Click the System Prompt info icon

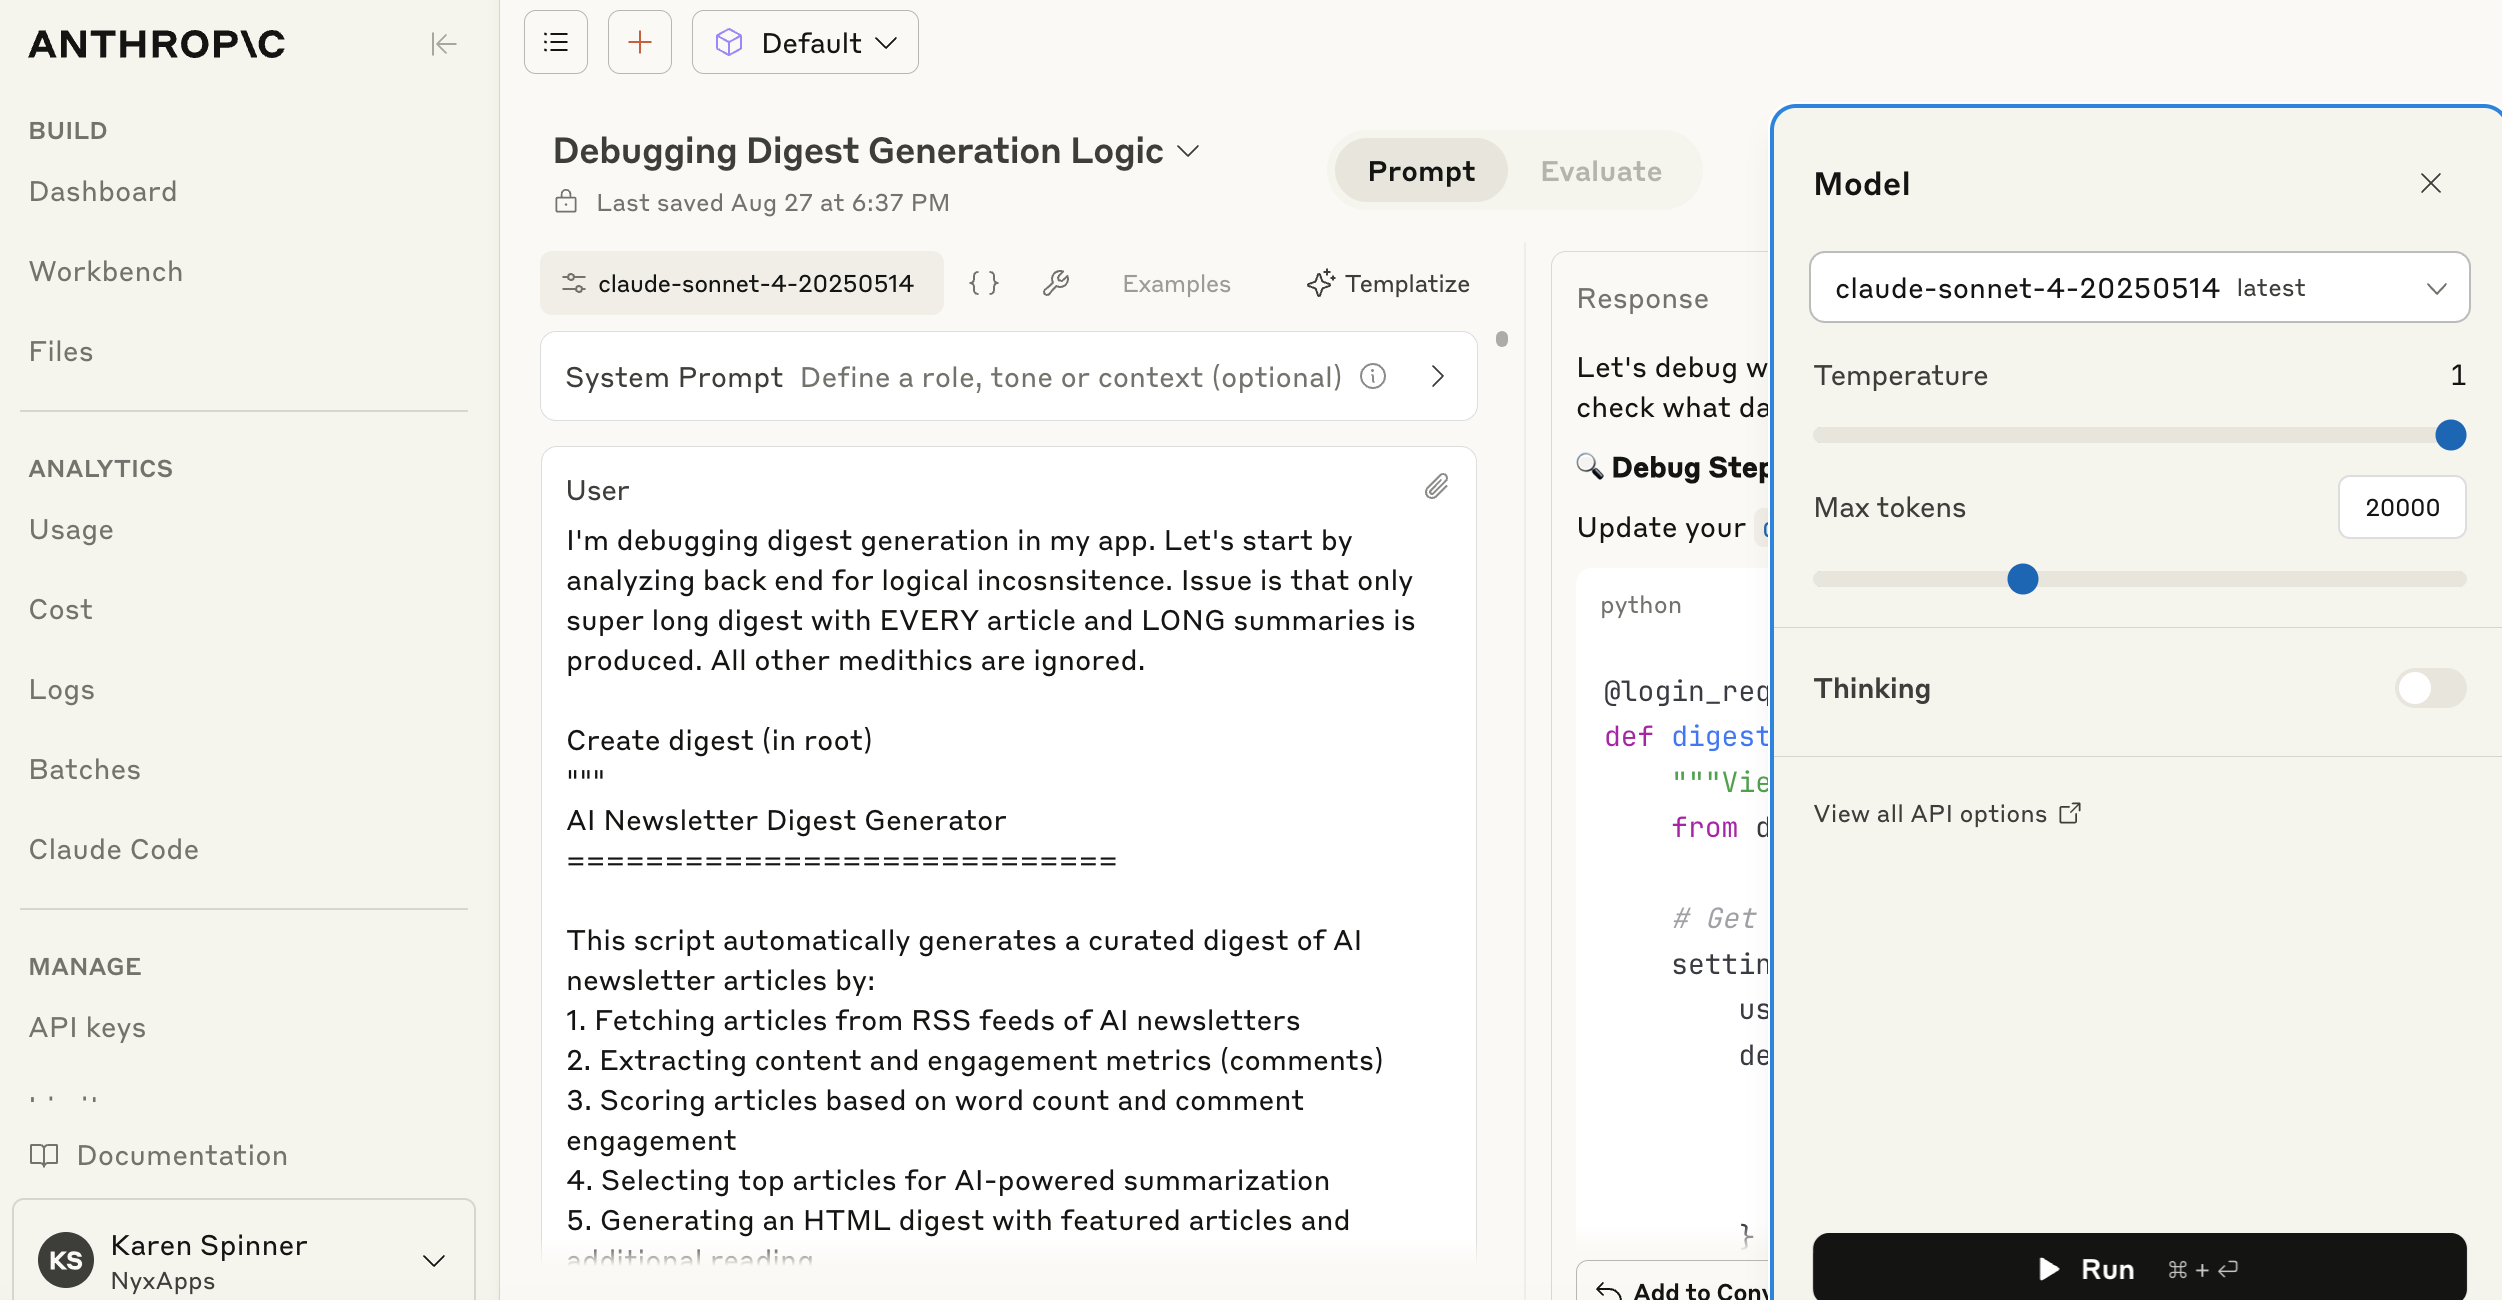(1373, 377)
